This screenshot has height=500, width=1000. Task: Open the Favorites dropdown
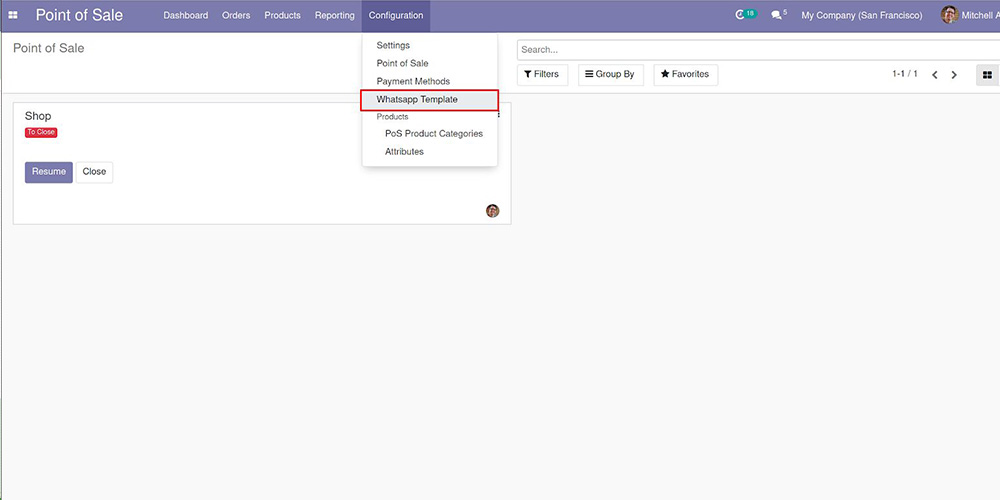685,75
